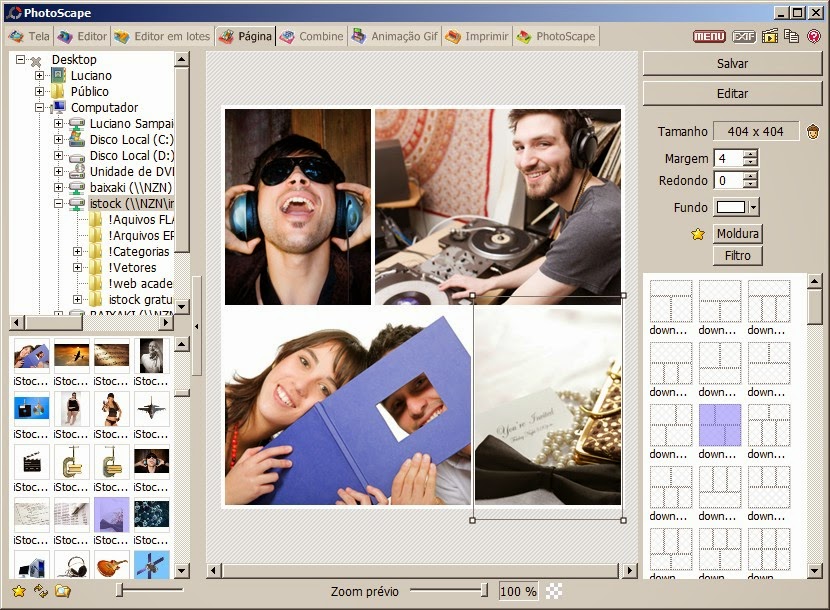830x610 pixels.
Task: Expand the Público folder node
Action: pos(39,91)
